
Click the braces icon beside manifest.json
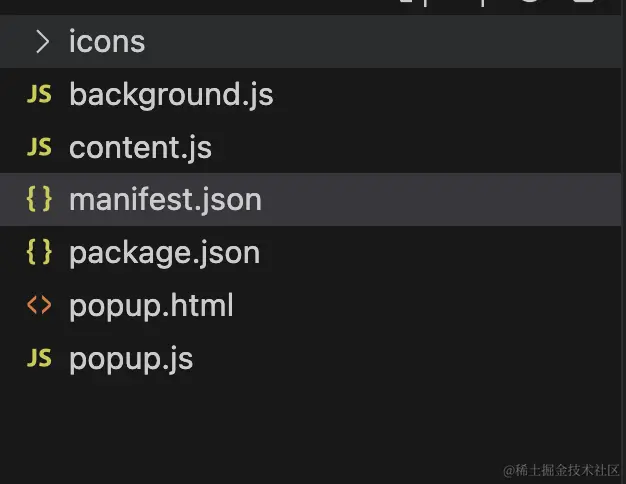point(39,200)
